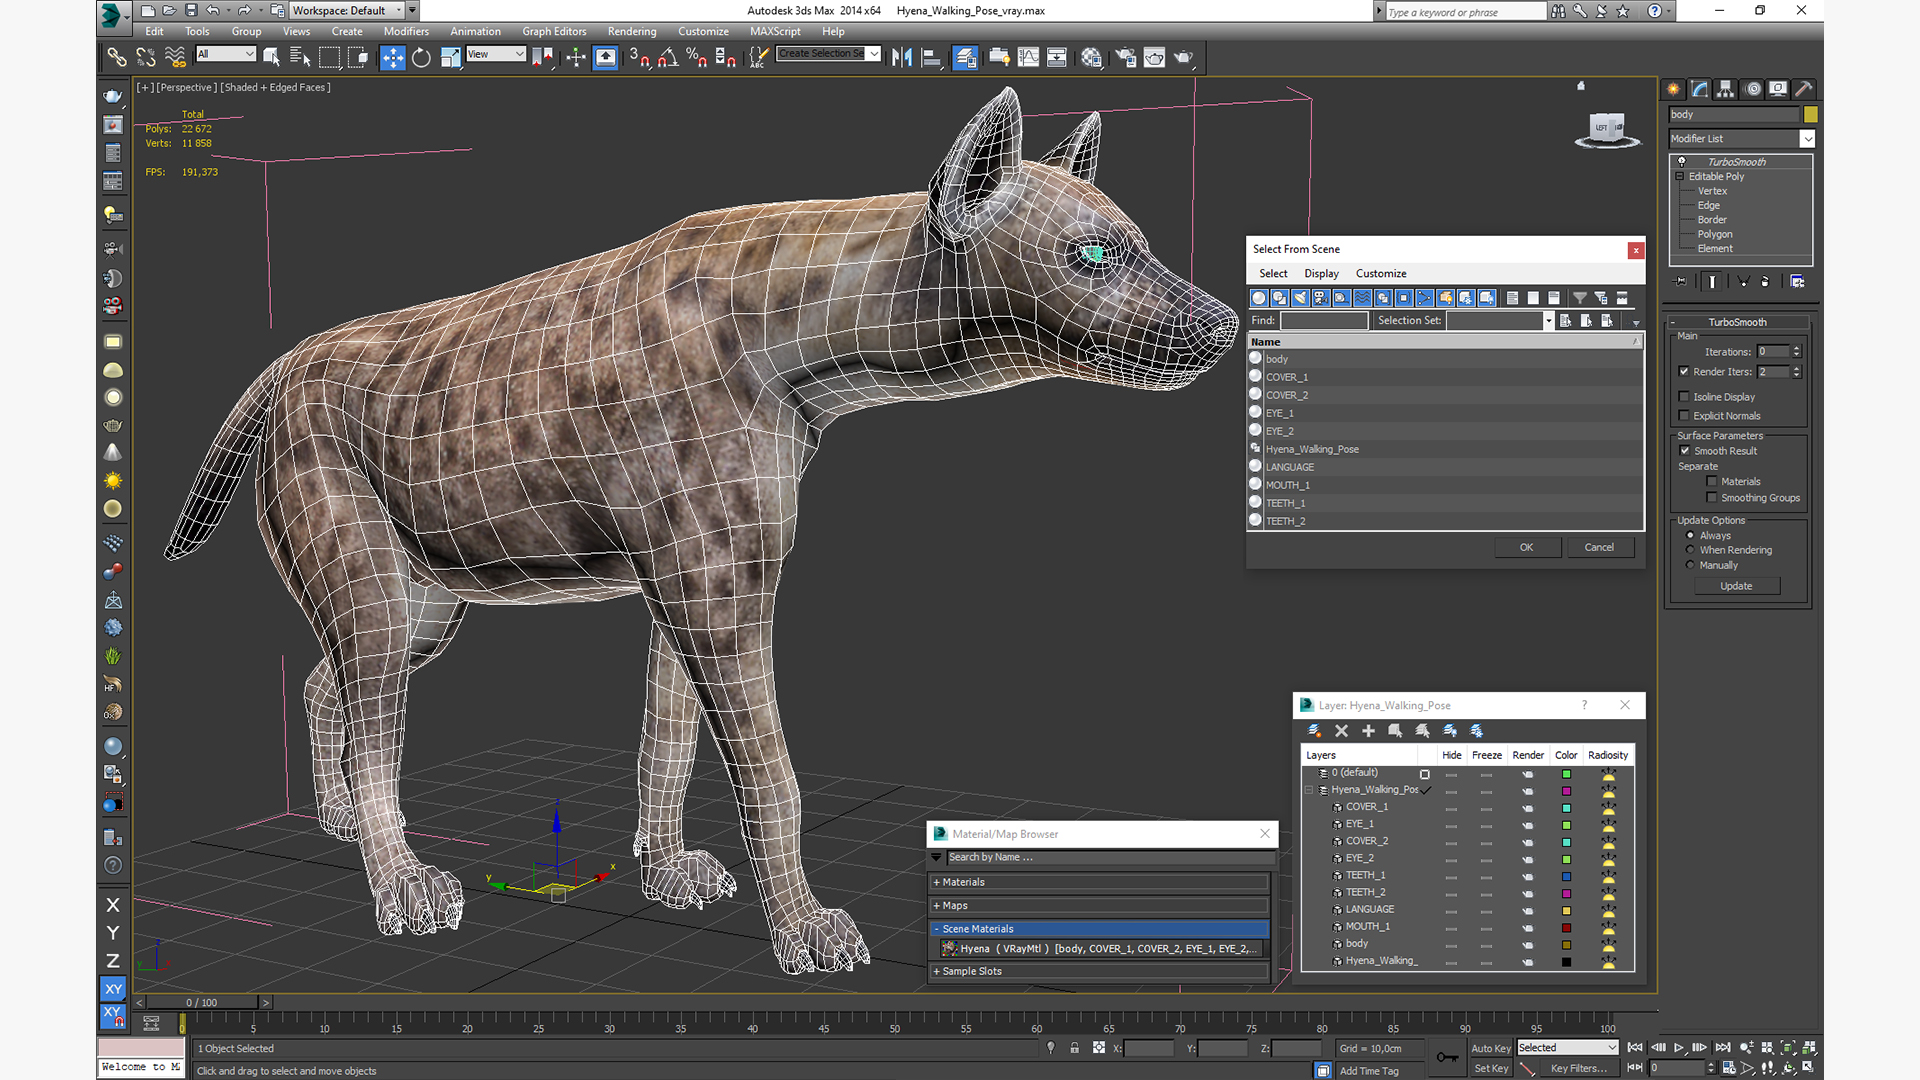Viewport: 1920px width, 1080px height.
Task: Open the Manage Layers toolbar icon
Action: pyautogui.click(x=965, y=57)
